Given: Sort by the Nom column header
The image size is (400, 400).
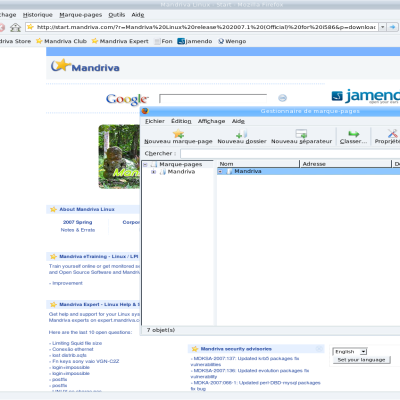Looking at the screenshot, I should 258,164.
